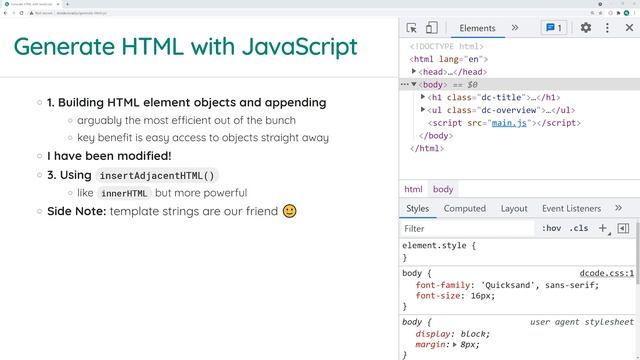Expand the margin shorthand triangle

point(455,344)
